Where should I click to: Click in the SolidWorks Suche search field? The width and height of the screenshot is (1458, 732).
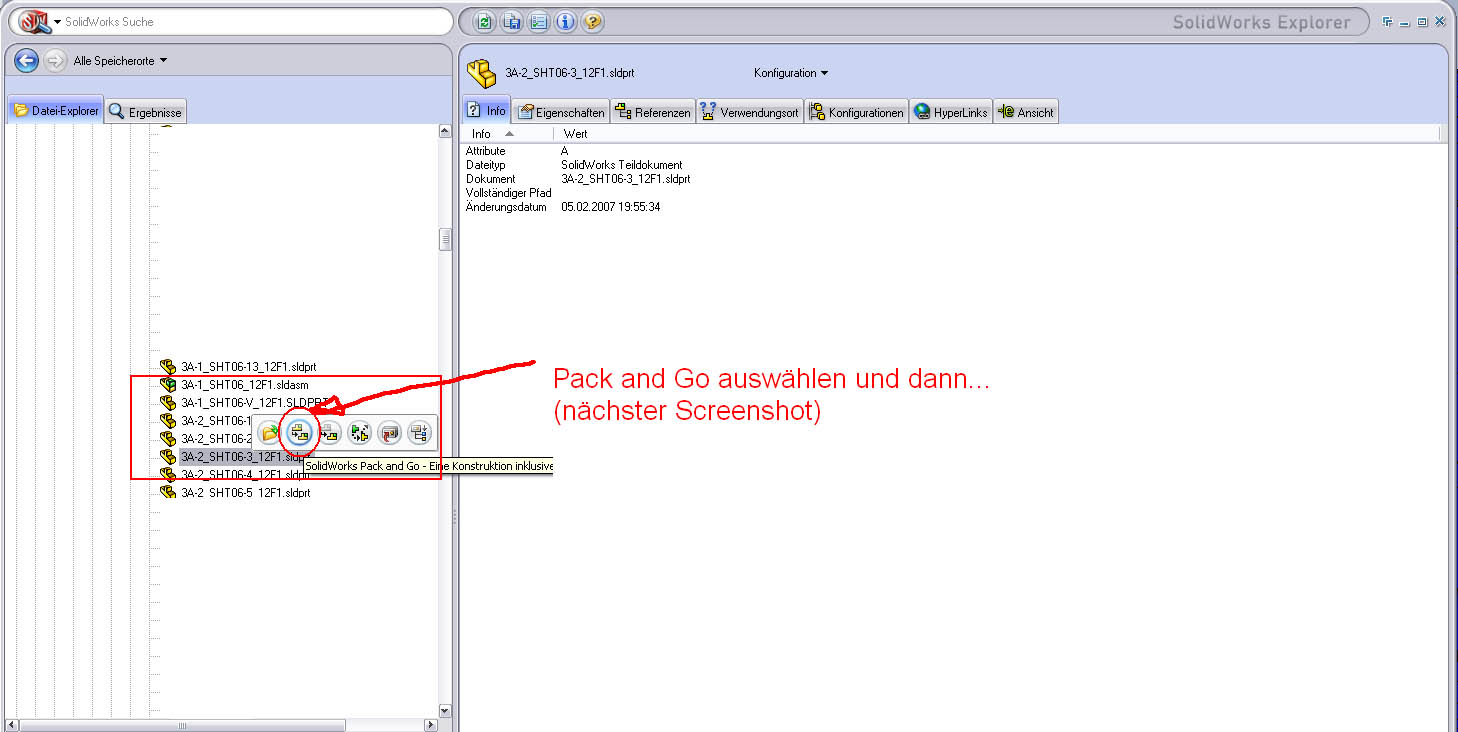[x=256, y=21]
